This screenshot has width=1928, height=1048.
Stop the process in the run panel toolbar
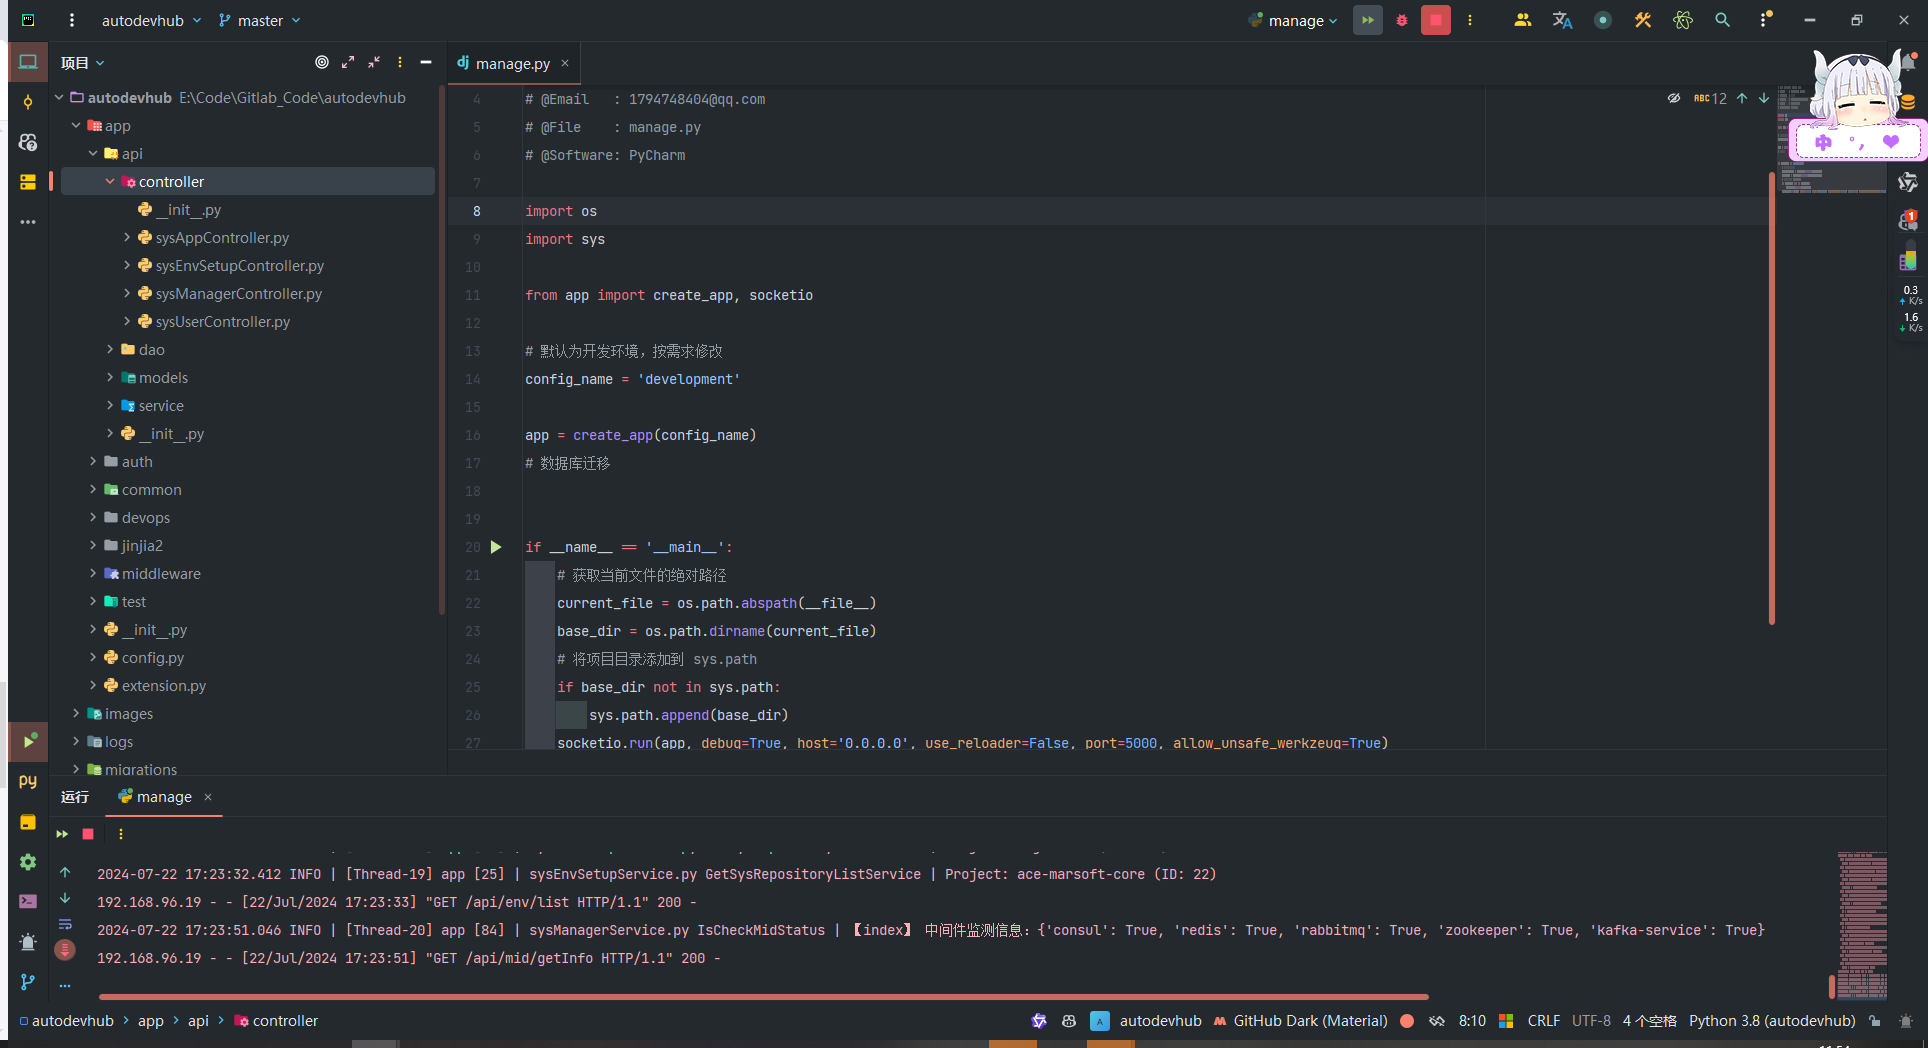pos(88,834)
